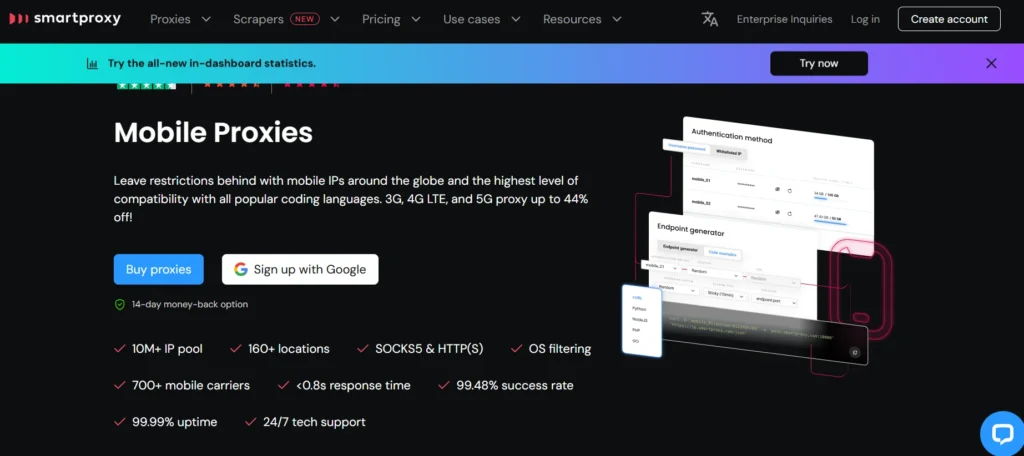Image resolution: width=1024 pixels, height=456 pixels.
Task: Open the language translation icon
Action: click(710, 19)
